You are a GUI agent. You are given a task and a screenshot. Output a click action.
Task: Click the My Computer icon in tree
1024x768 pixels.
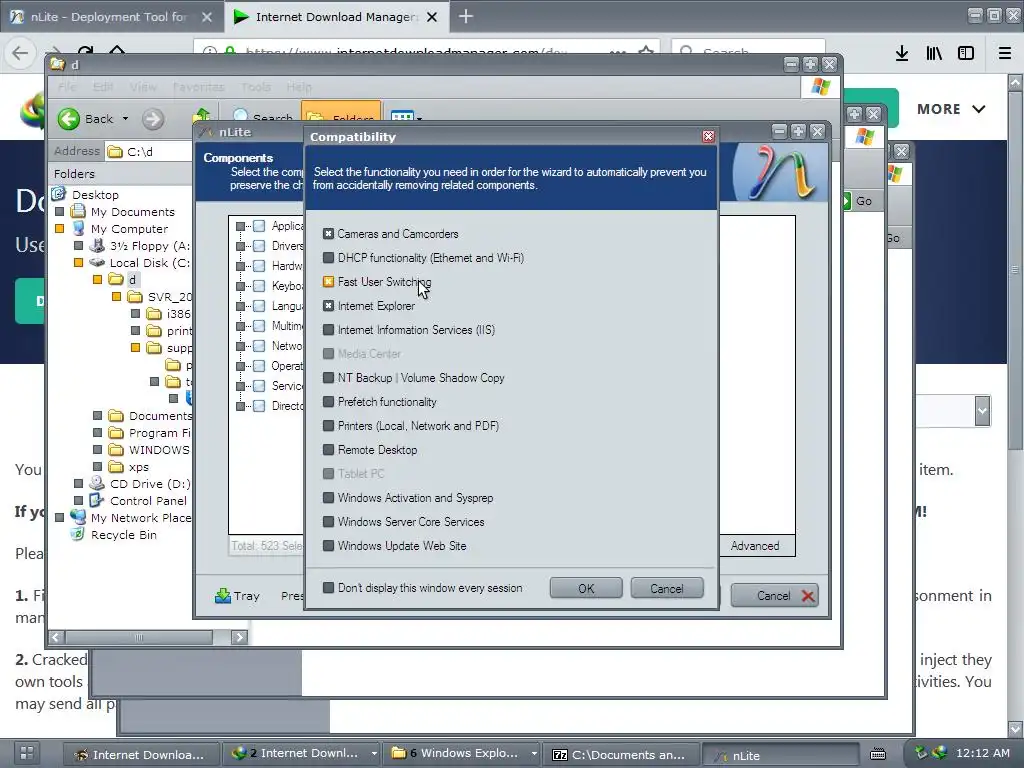78,229
